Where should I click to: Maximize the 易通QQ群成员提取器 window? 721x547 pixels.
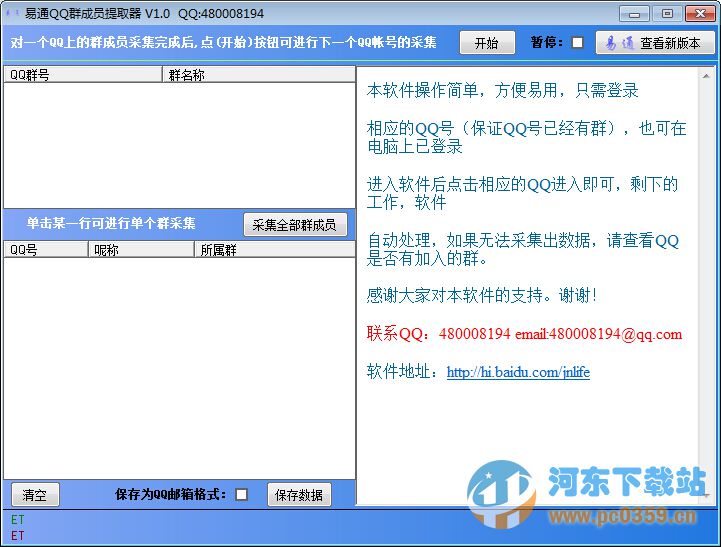667,14
